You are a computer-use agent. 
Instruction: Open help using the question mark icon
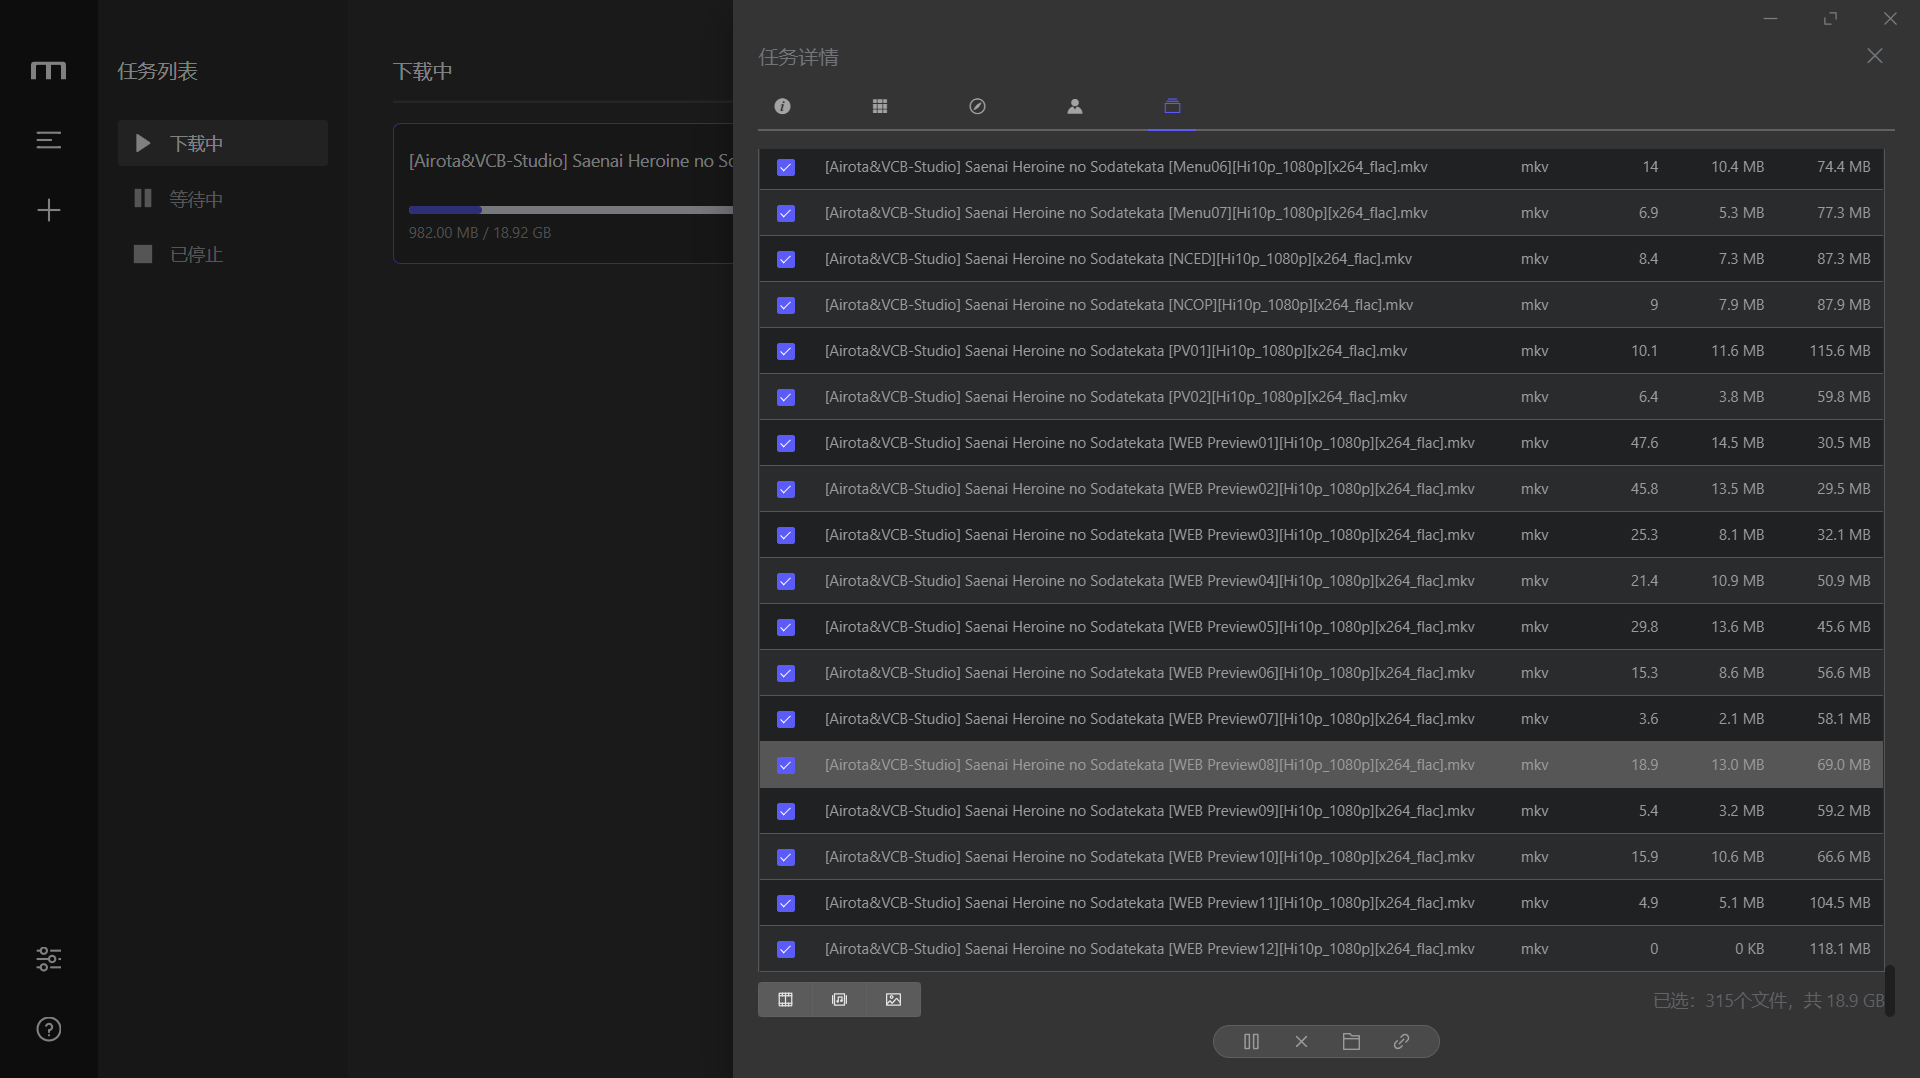[49, 1029]
